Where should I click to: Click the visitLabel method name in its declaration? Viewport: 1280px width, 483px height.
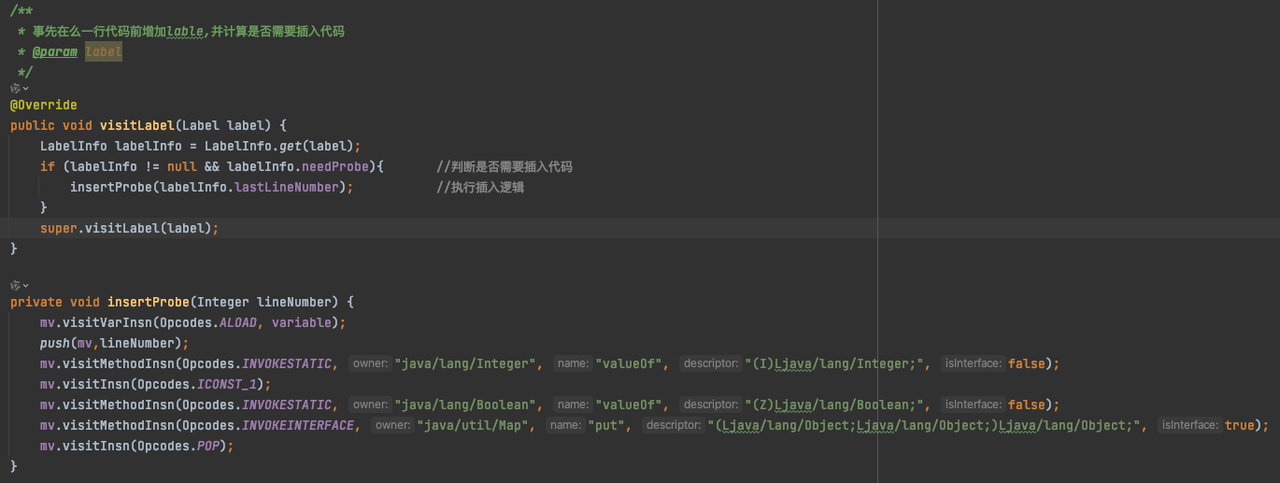click(x=137, y=125)
